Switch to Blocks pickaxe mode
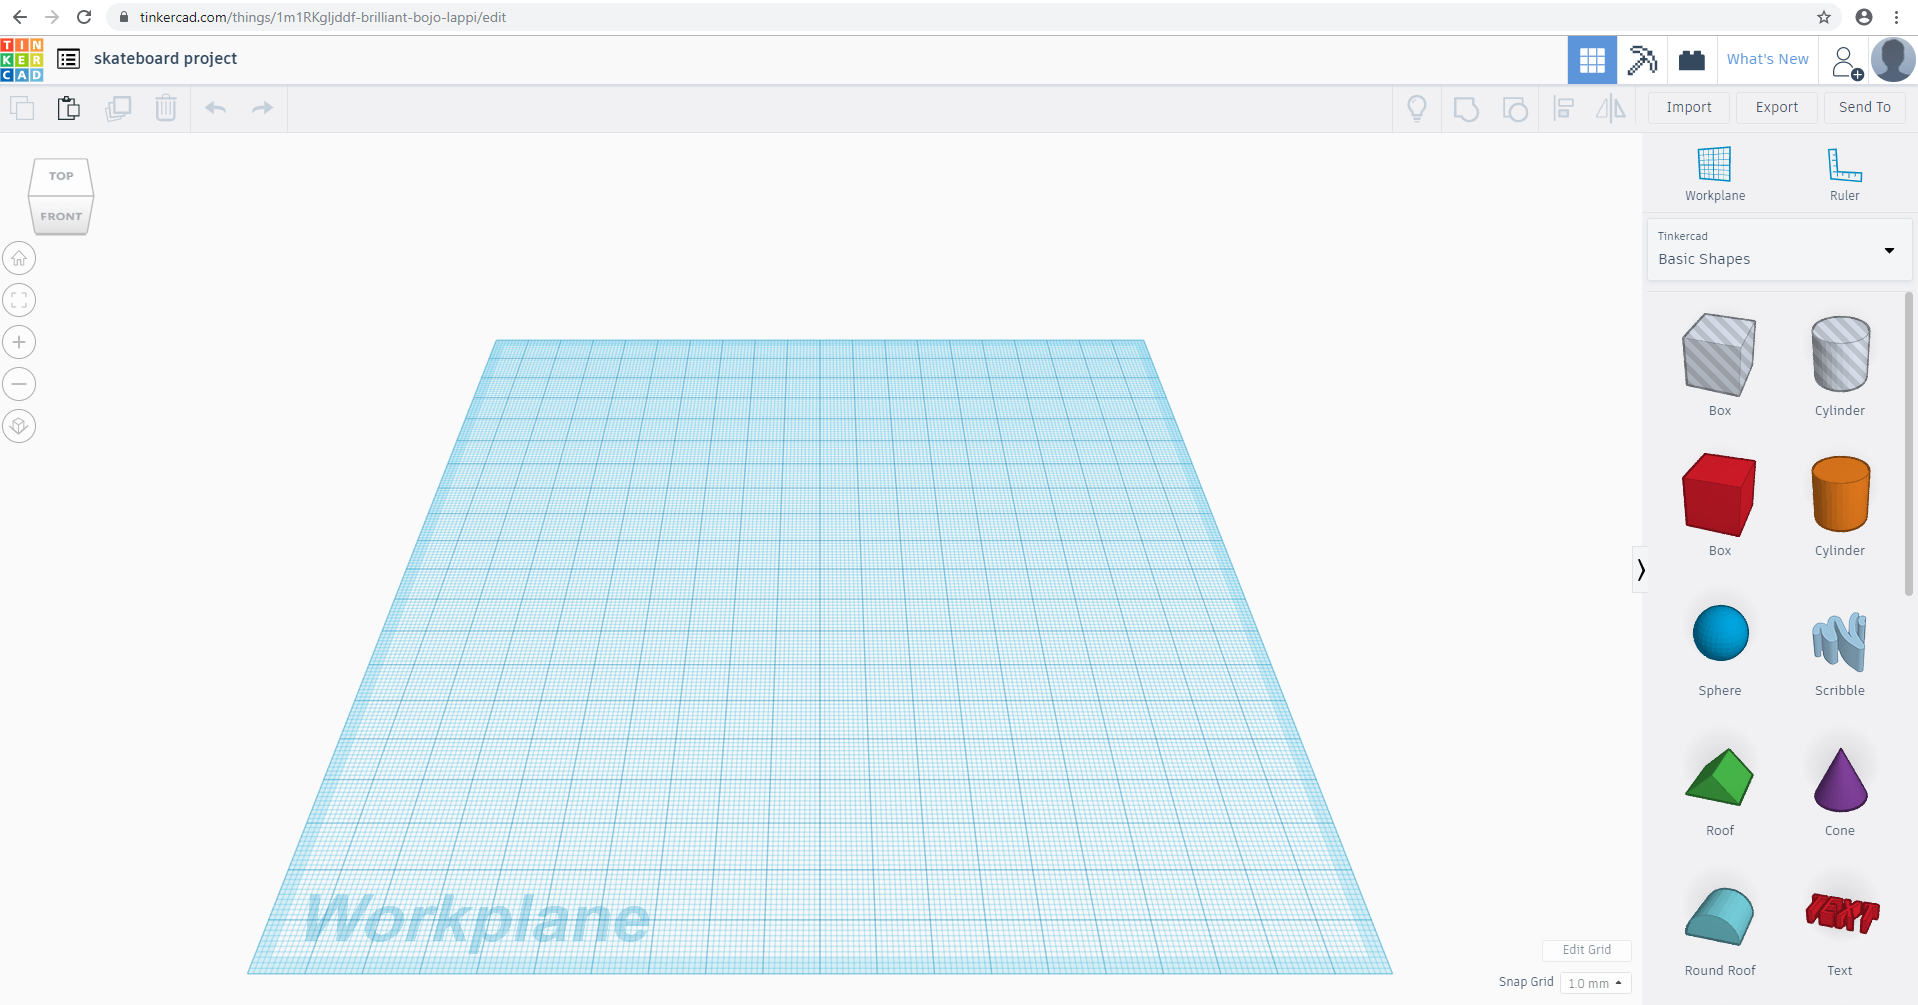Image resolution: width=1918 pixels, height=1005 pixels. [1642, 60]
